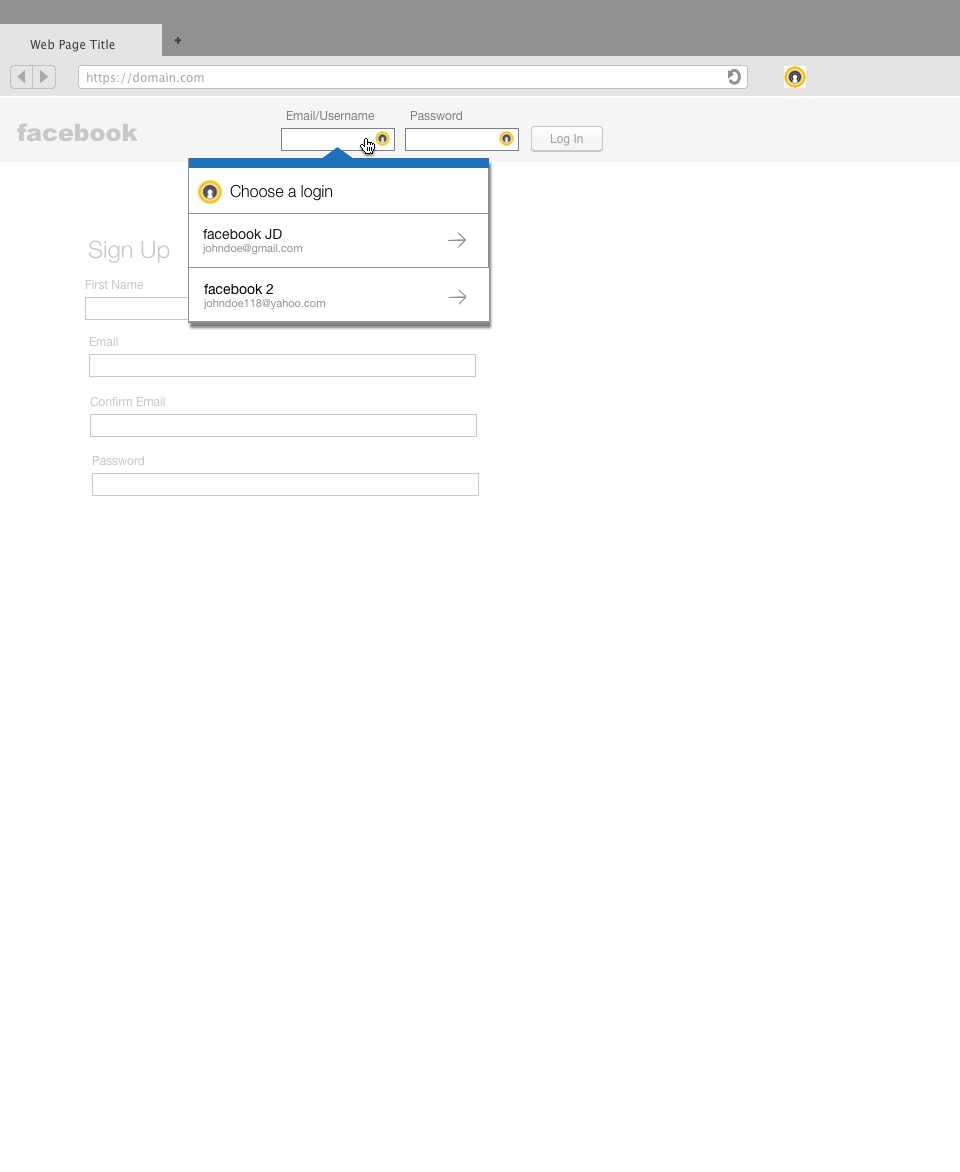The width and height of the screenshot is (960, 1172).
Task: Click the Email input field under Sign Up
Action: point(282,365)
